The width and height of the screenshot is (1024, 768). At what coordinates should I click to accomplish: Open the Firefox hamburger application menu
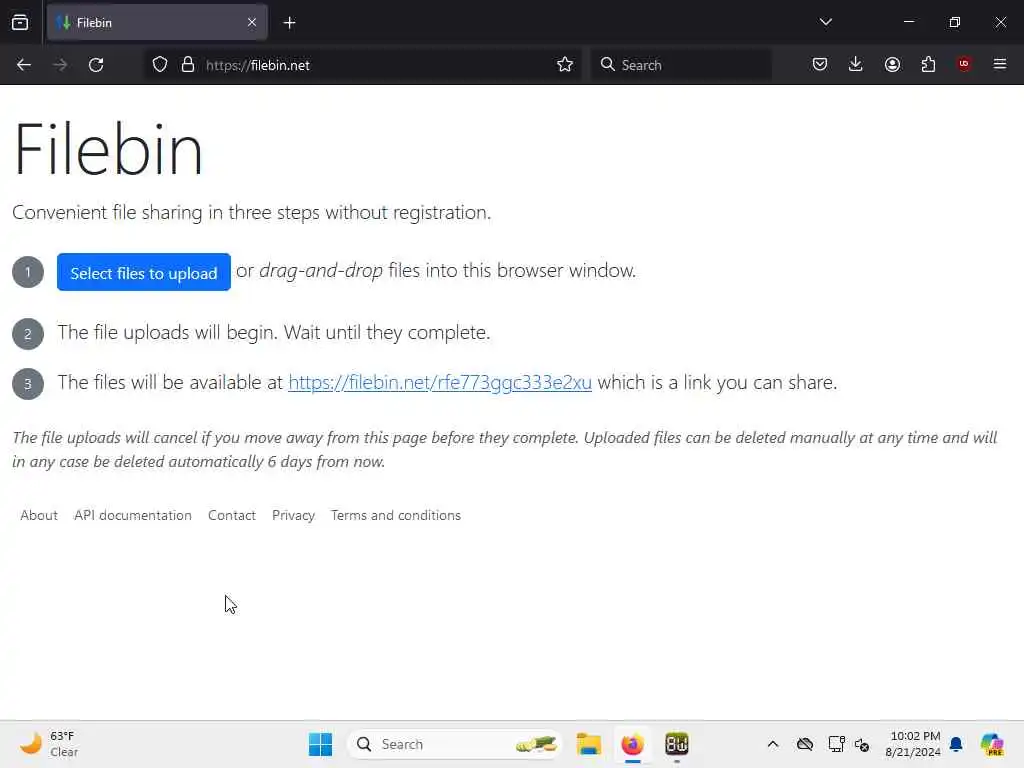pos(1000,64)
